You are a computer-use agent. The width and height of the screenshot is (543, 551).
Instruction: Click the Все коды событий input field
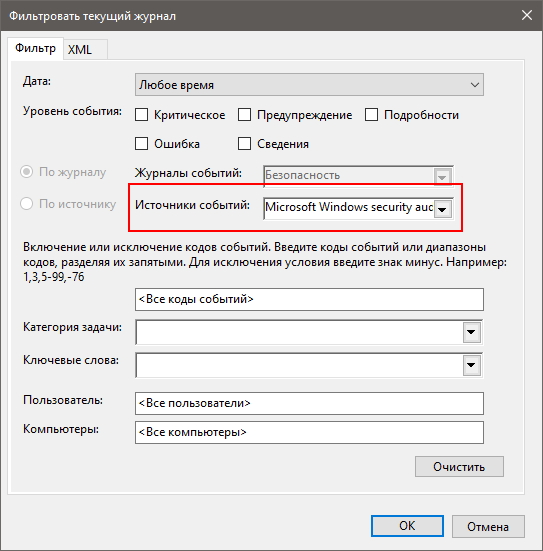[x=309, y=299]
